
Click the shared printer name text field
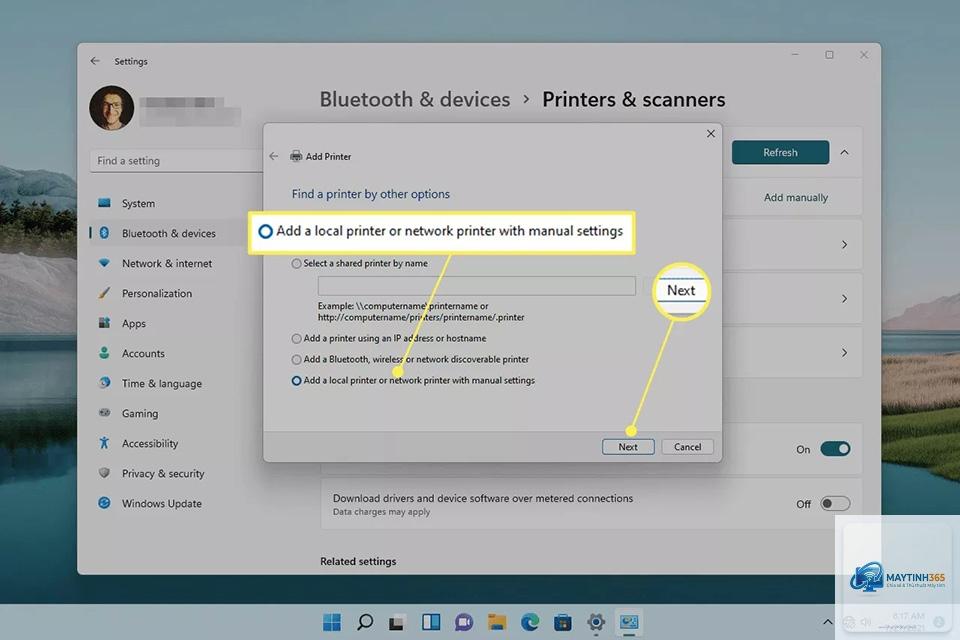pos(476,285)
